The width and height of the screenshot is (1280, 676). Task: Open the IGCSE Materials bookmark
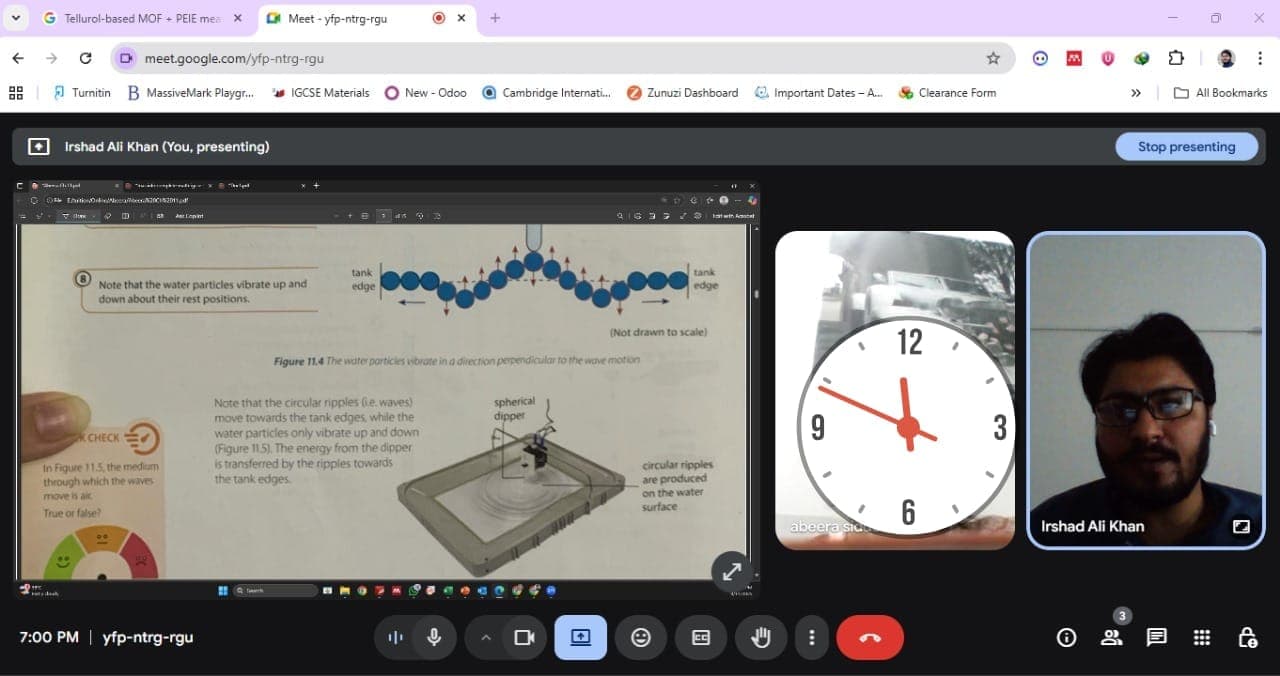click(320, 93)
